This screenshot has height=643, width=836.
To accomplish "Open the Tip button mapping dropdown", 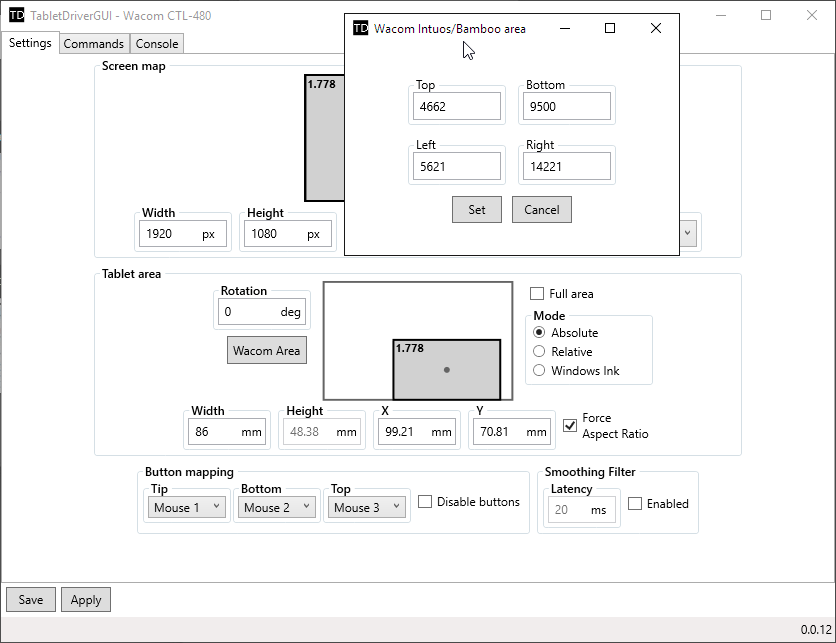I will 188,508.
